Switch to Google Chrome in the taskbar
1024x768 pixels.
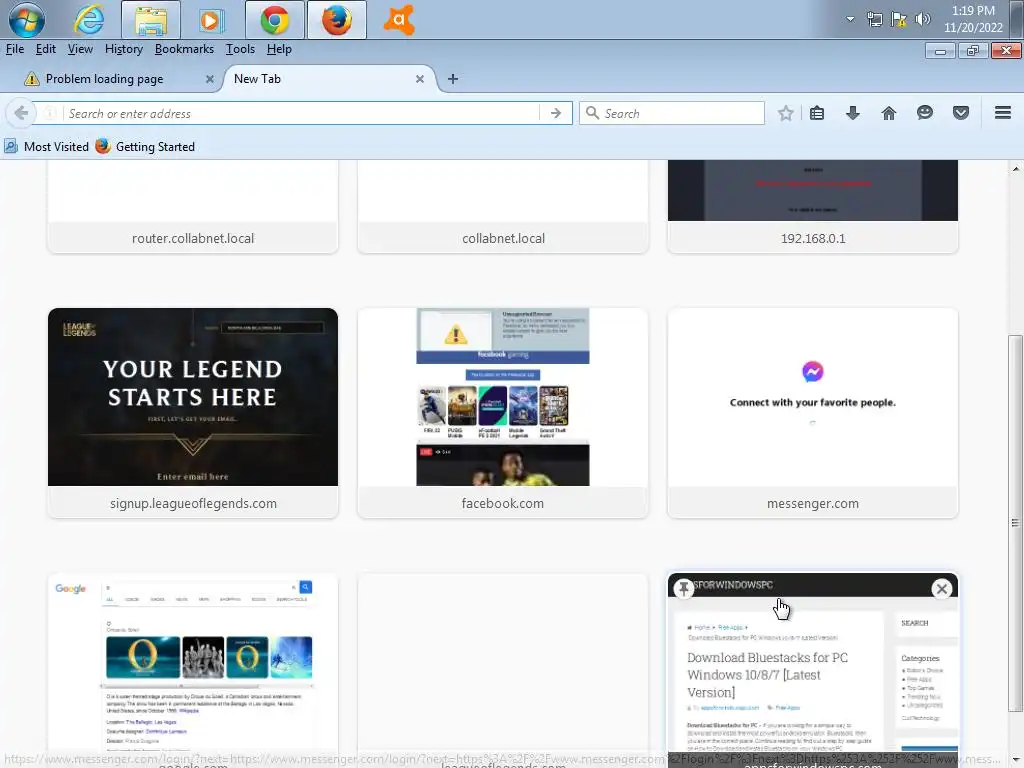[275, 20]
